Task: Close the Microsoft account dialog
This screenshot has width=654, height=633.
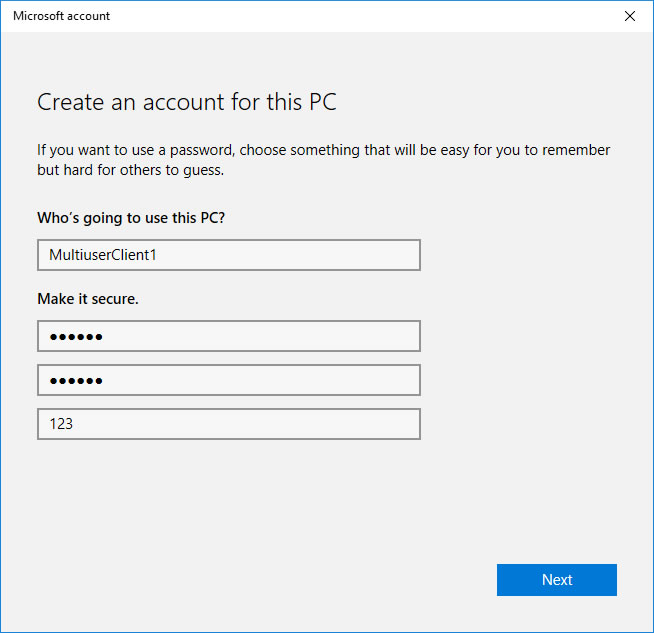Action: (629, 16)
